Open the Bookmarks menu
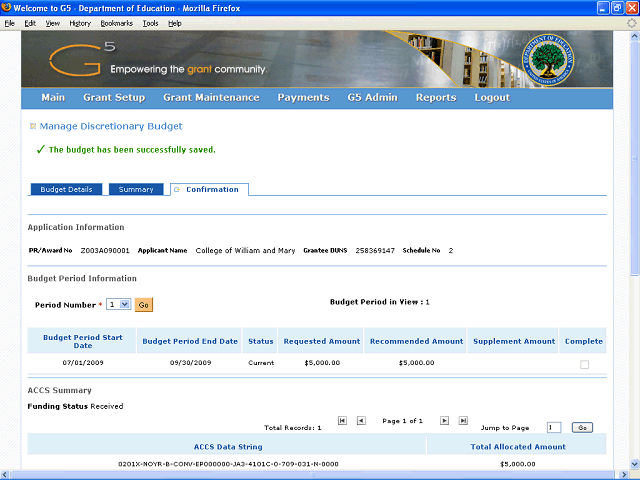The height and width of the screenshot is (480, 640). point(116,23)
